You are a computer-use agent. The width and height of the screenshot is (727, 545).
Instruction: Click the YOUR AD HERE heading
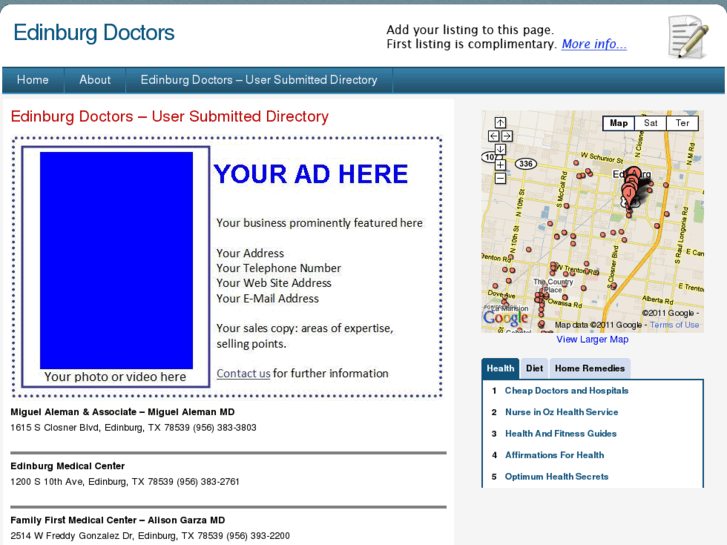[x=311, y=174]
